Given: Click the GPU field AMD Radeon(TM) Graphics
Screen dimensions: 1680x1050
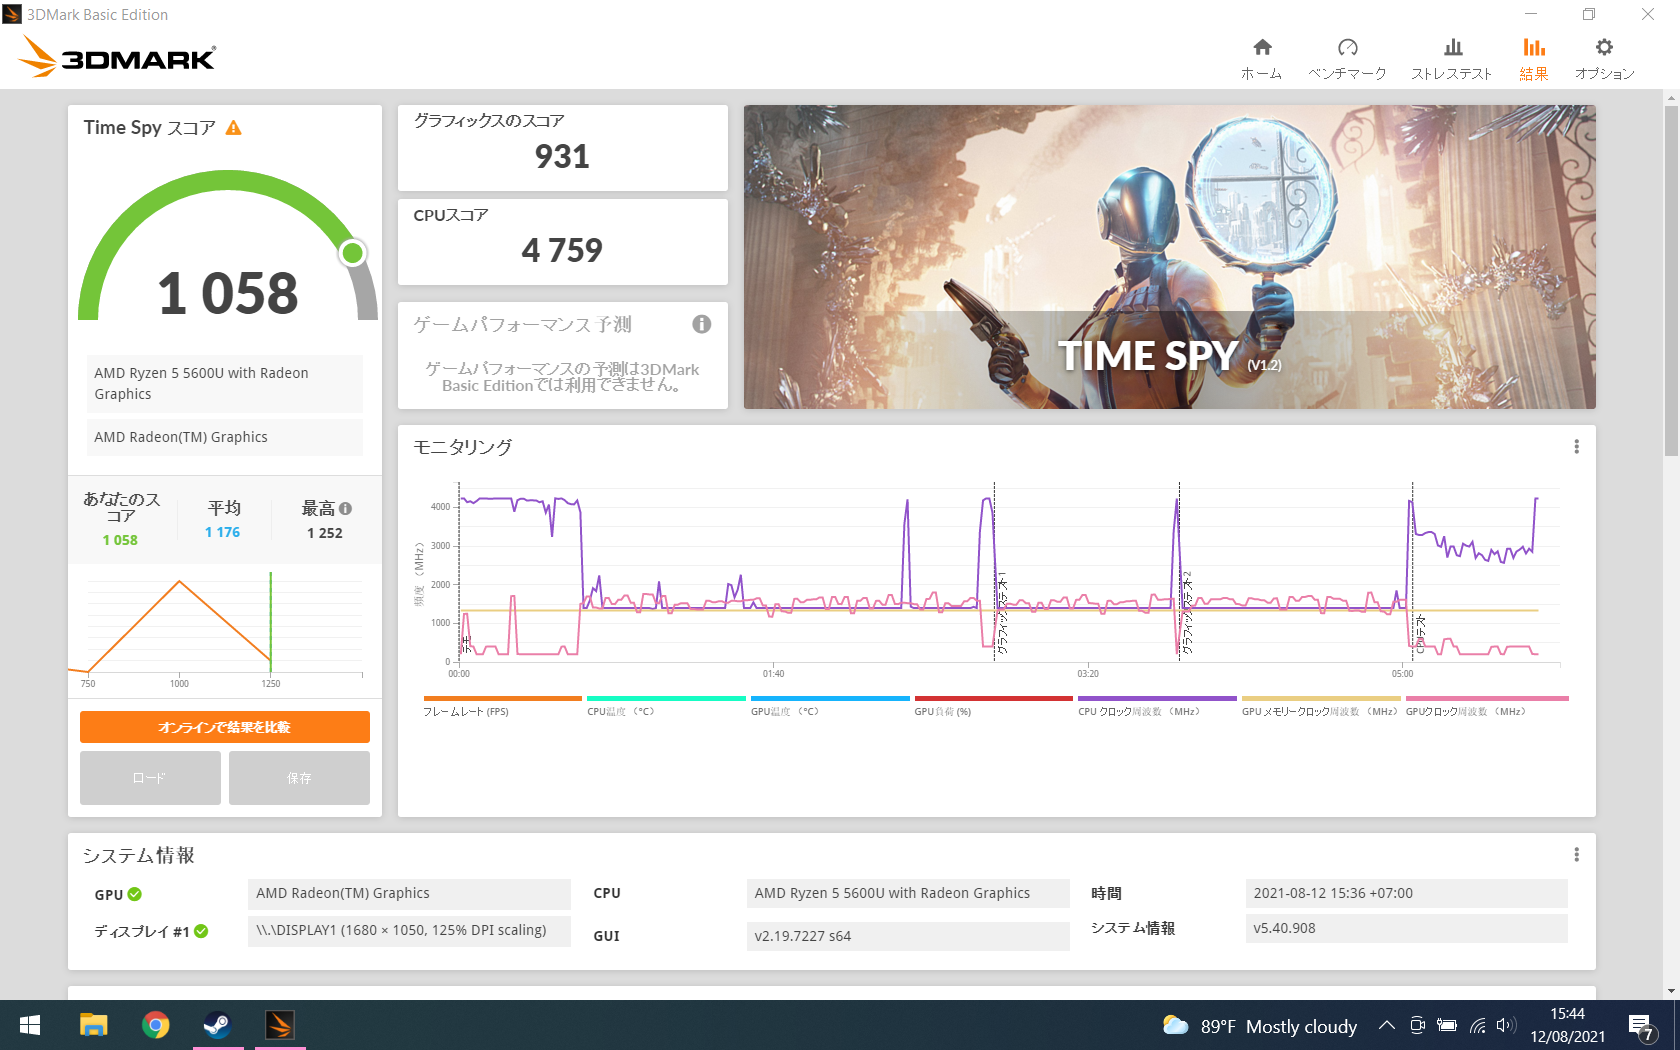Looking at the screenshot, I should click(x=409, y=893).
